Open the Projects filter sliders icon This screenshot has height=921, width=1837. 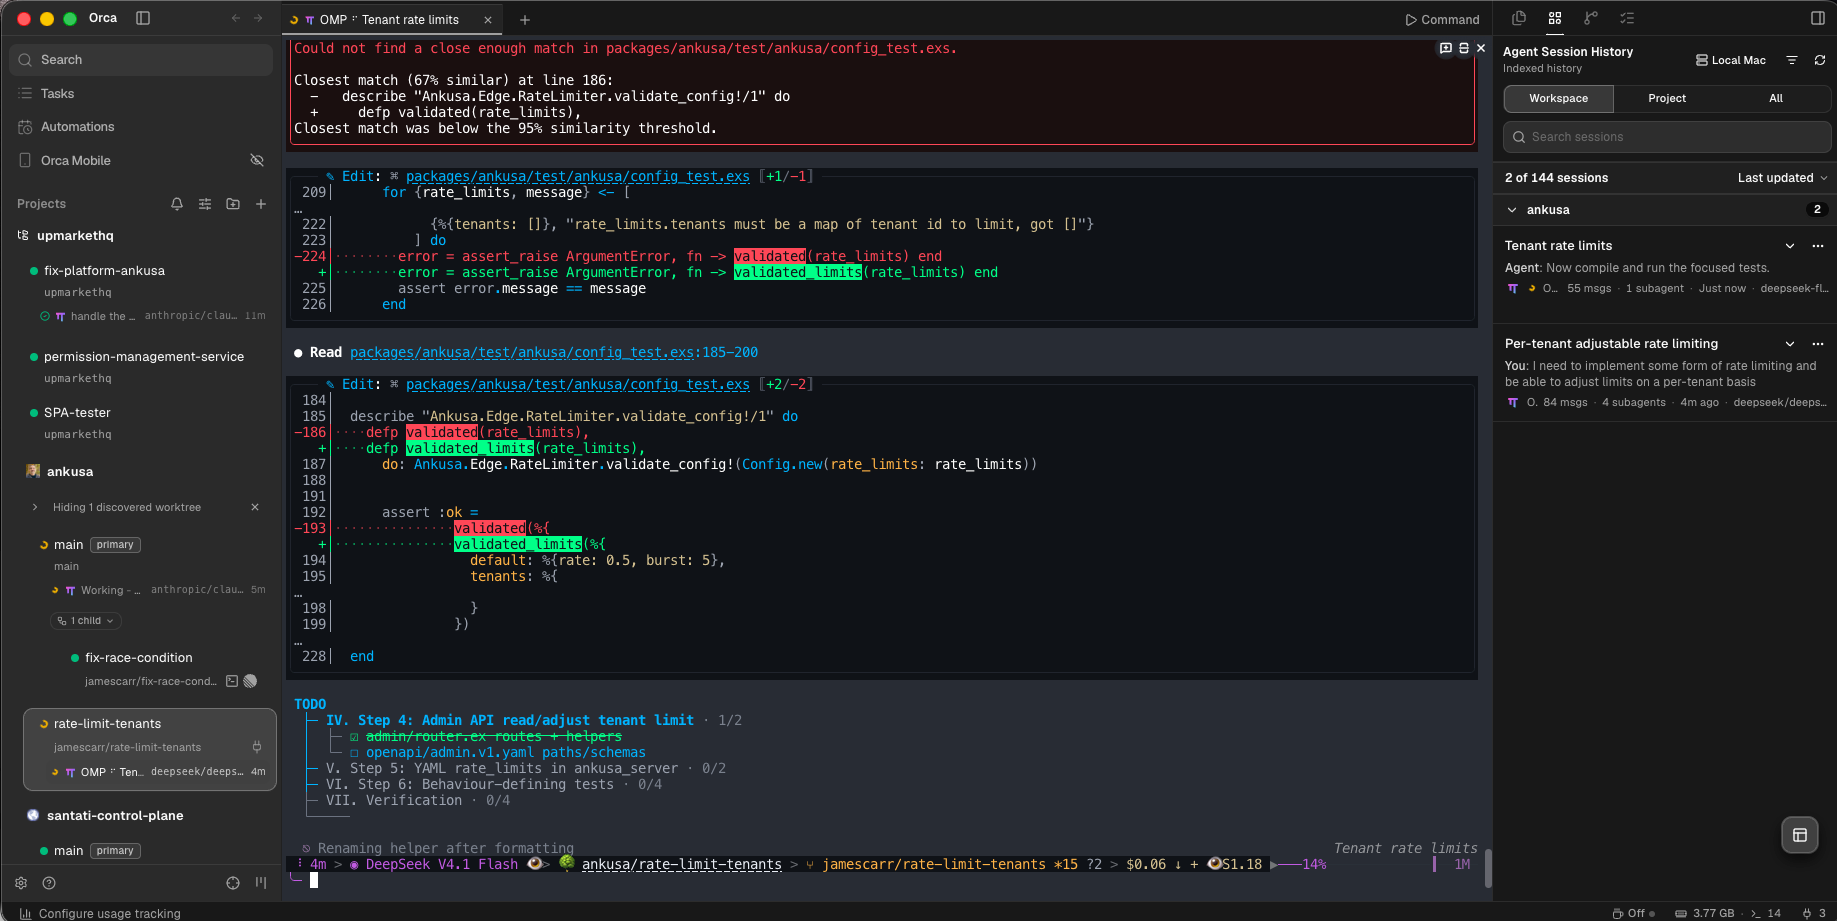(x=205, y=204)
